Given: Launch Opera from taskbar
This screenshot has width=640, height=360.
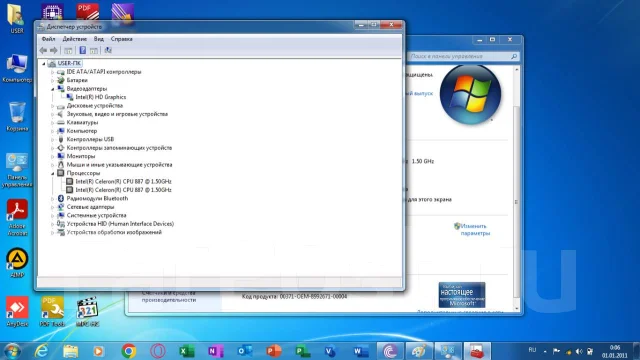Looking at the screenshot, I should tap(158, 351).
